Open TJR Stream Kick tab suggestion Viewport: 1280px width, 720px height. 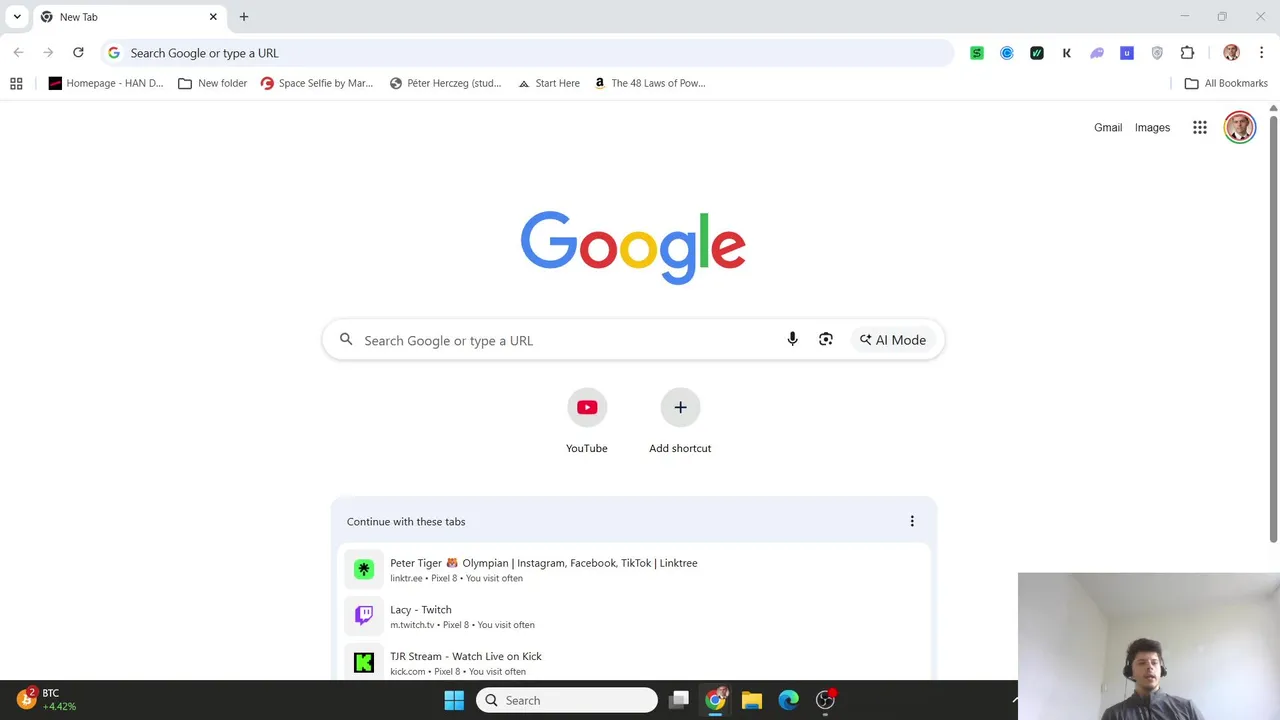pyautogui.click(x=634, y=663)
